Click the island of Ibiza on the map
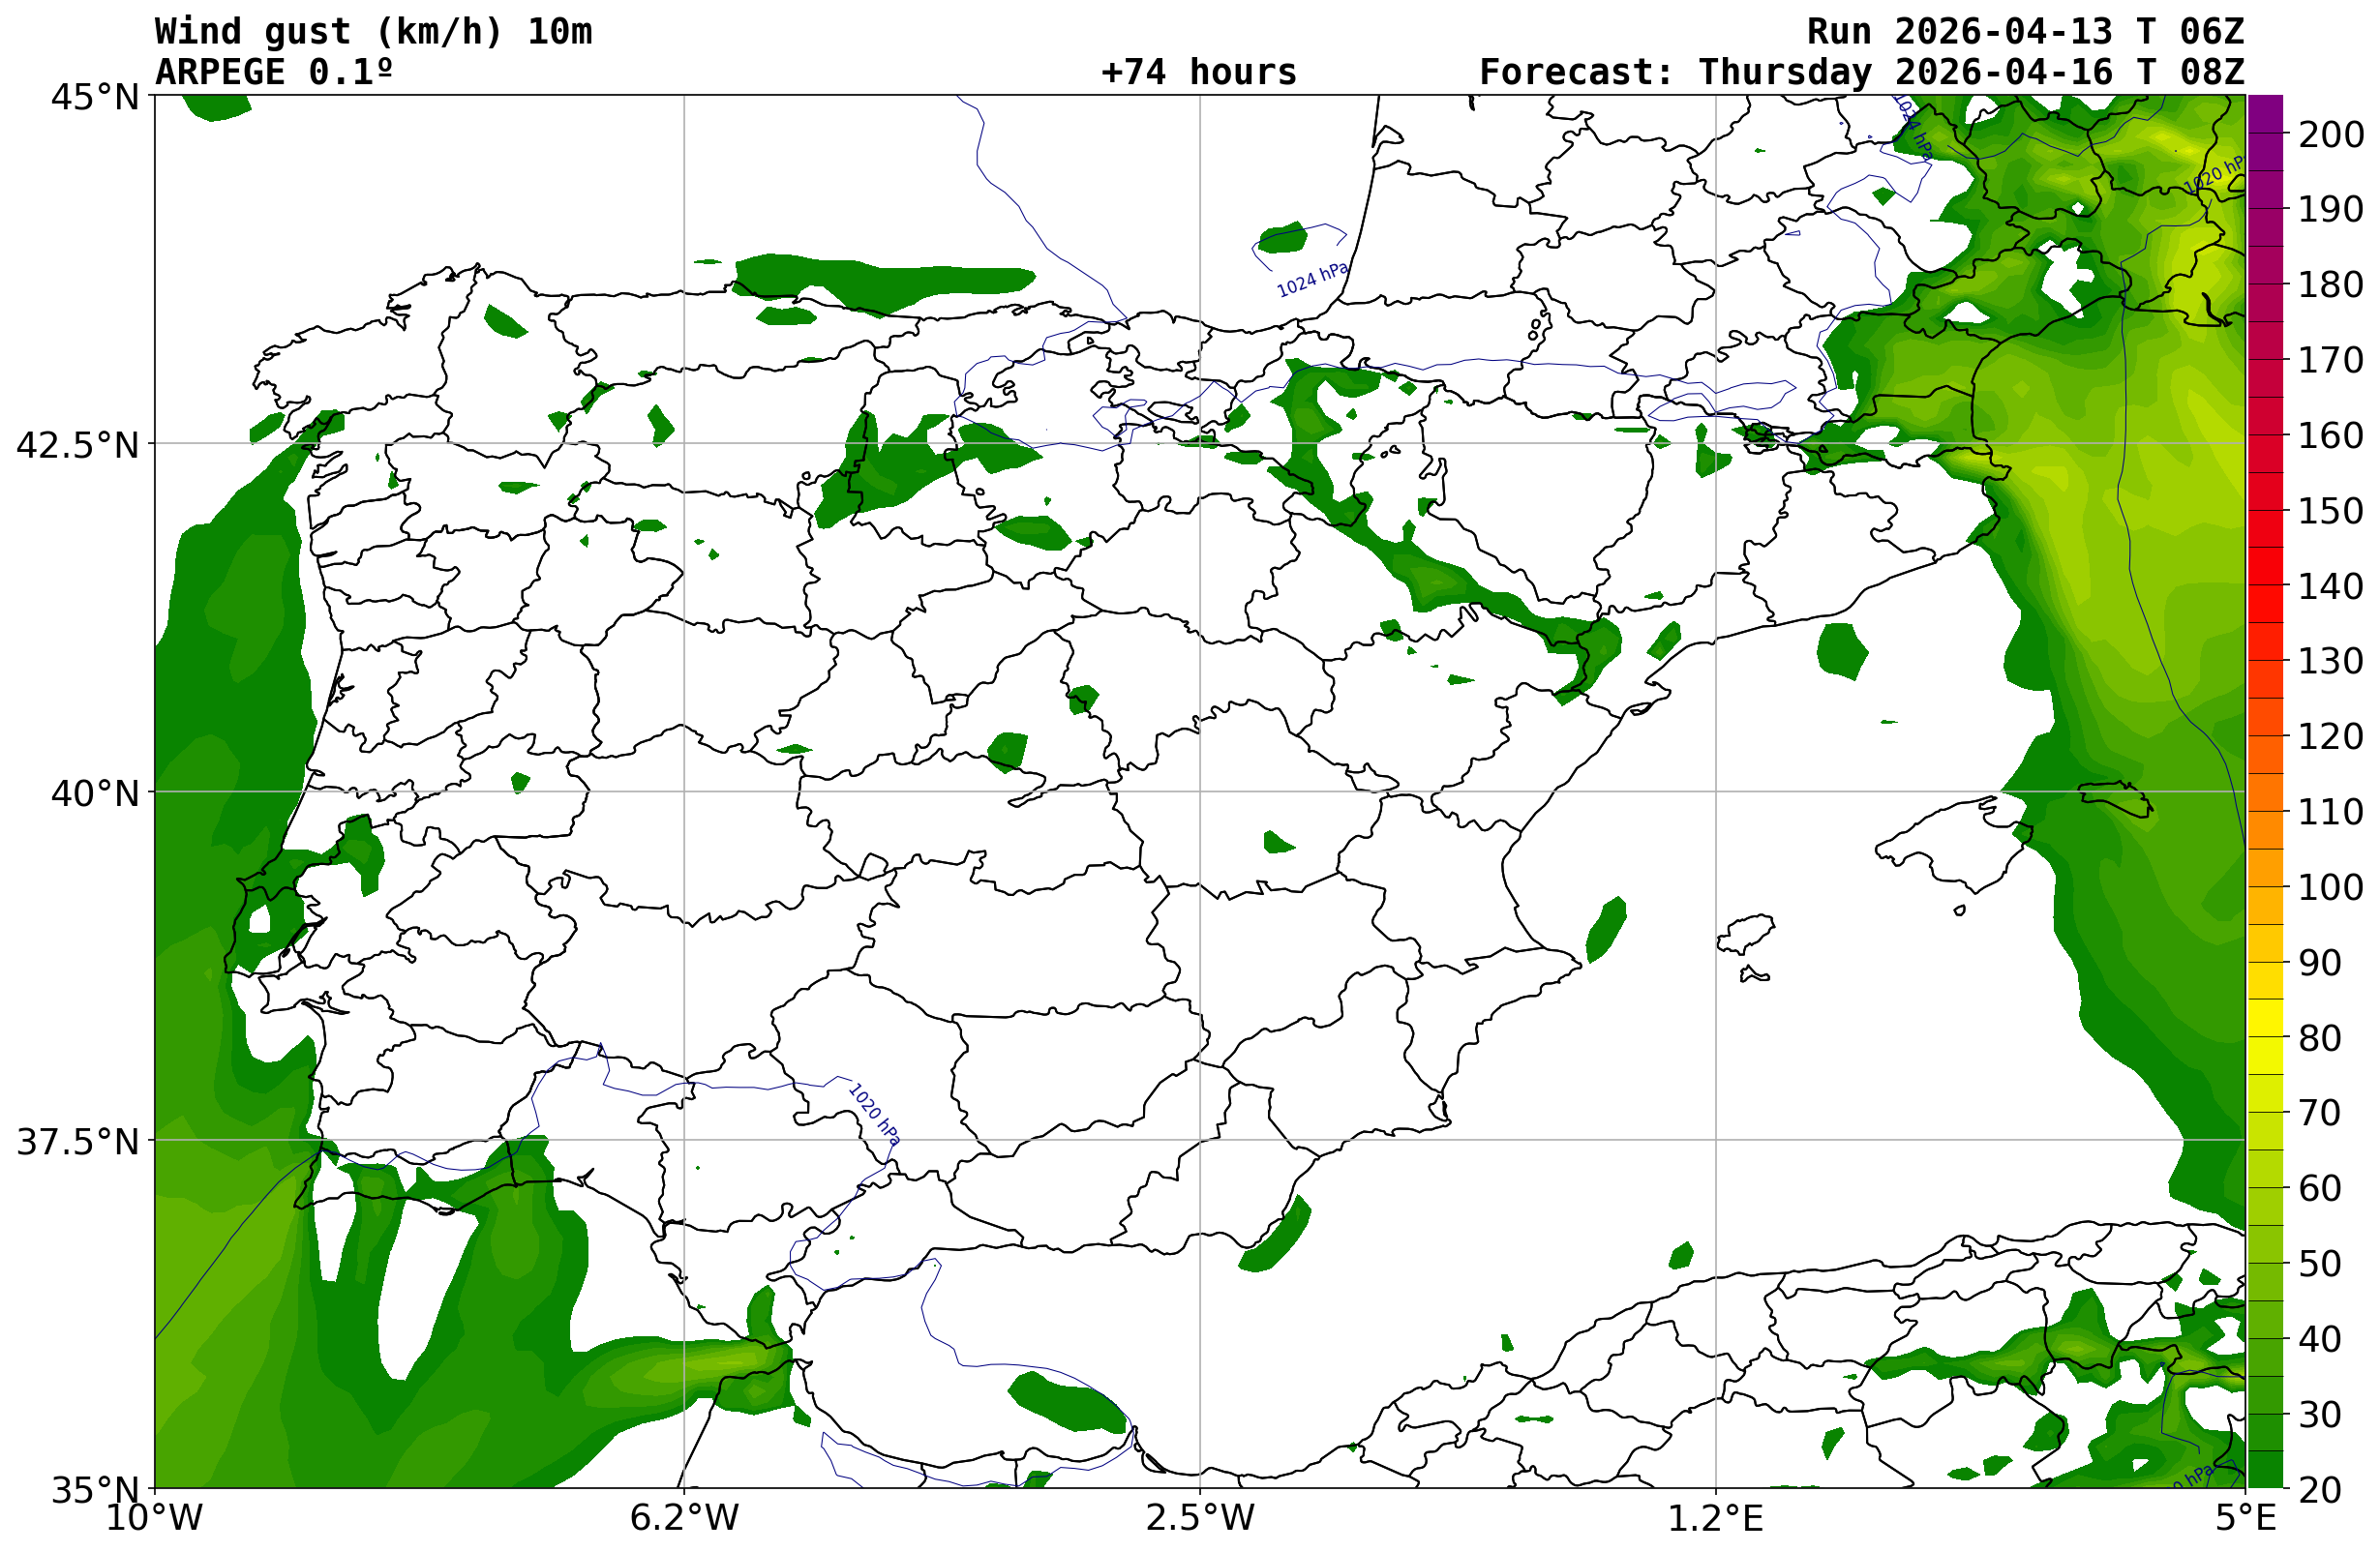Screen dimensions: 2380x1552 (x=1746, y=932)
